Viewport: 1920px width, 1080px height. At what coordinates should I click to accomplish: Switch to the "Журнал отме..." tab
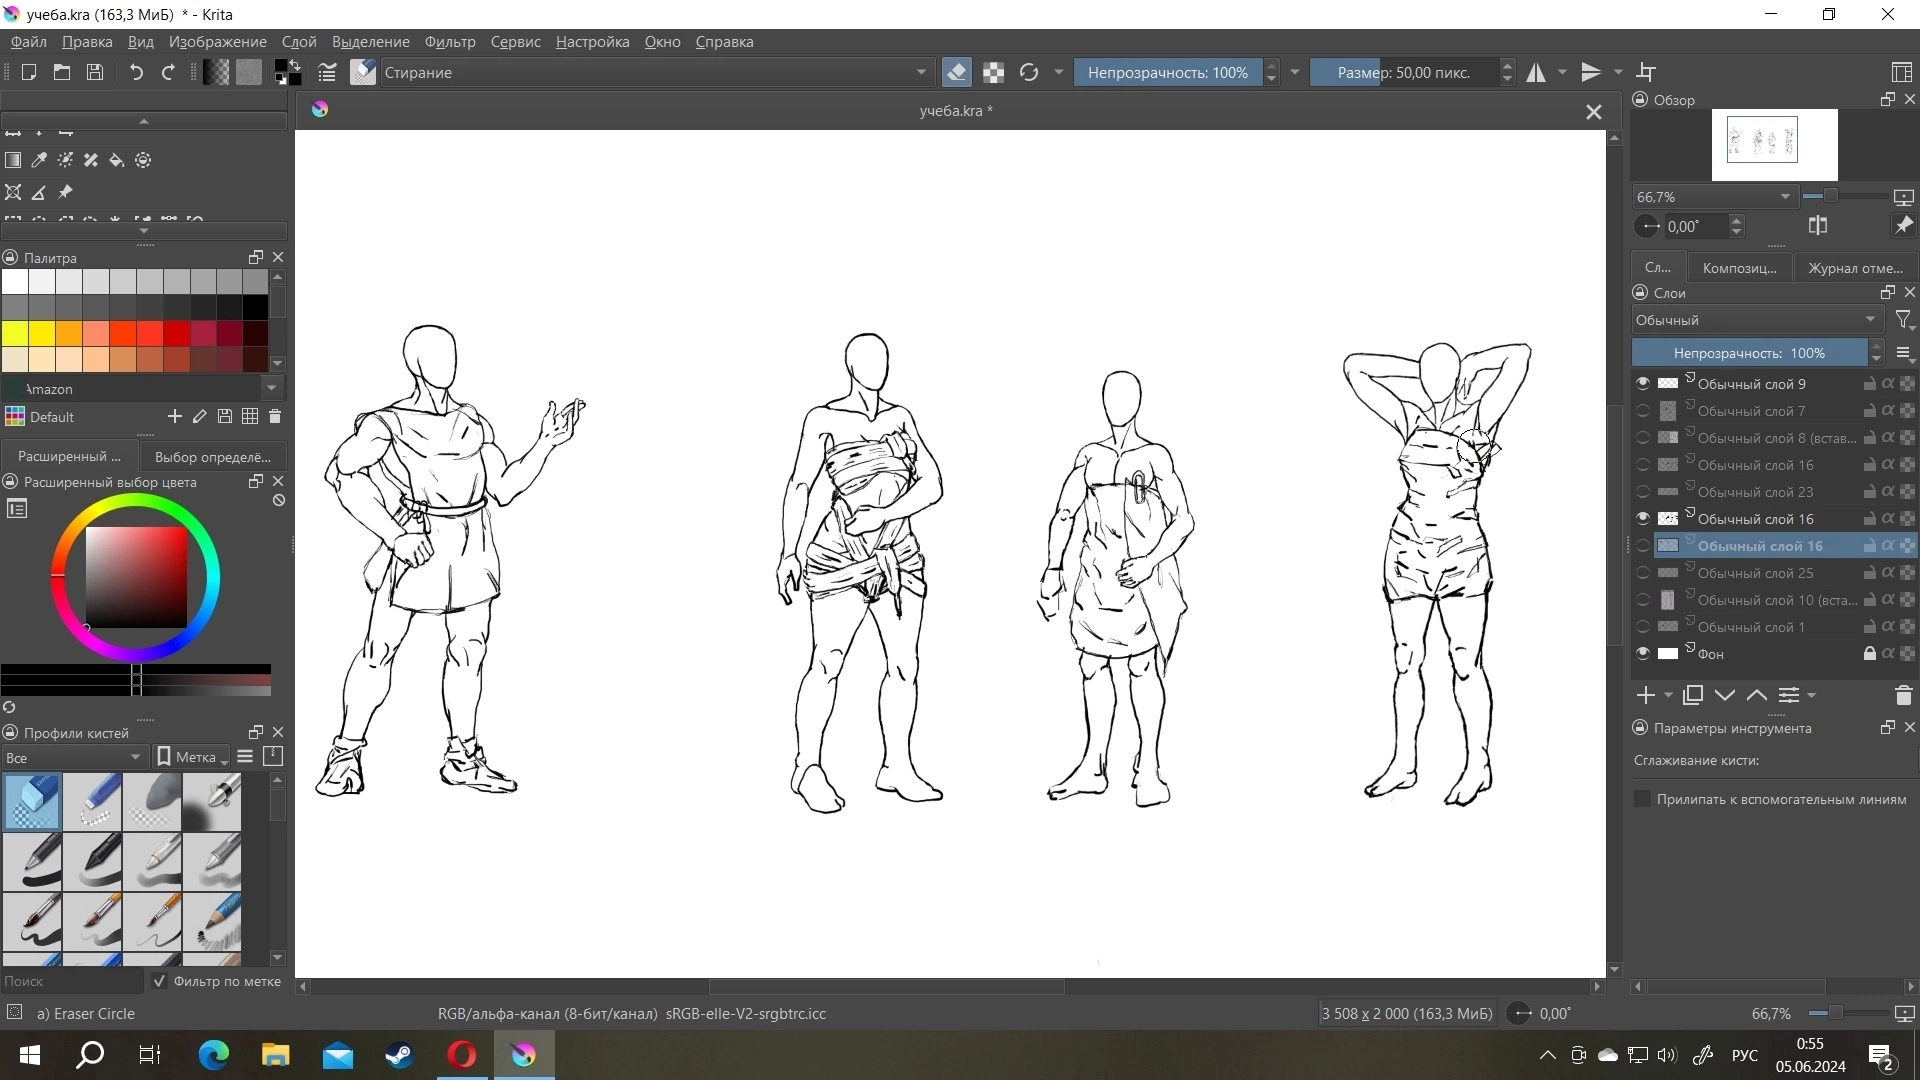point(1855,268)
